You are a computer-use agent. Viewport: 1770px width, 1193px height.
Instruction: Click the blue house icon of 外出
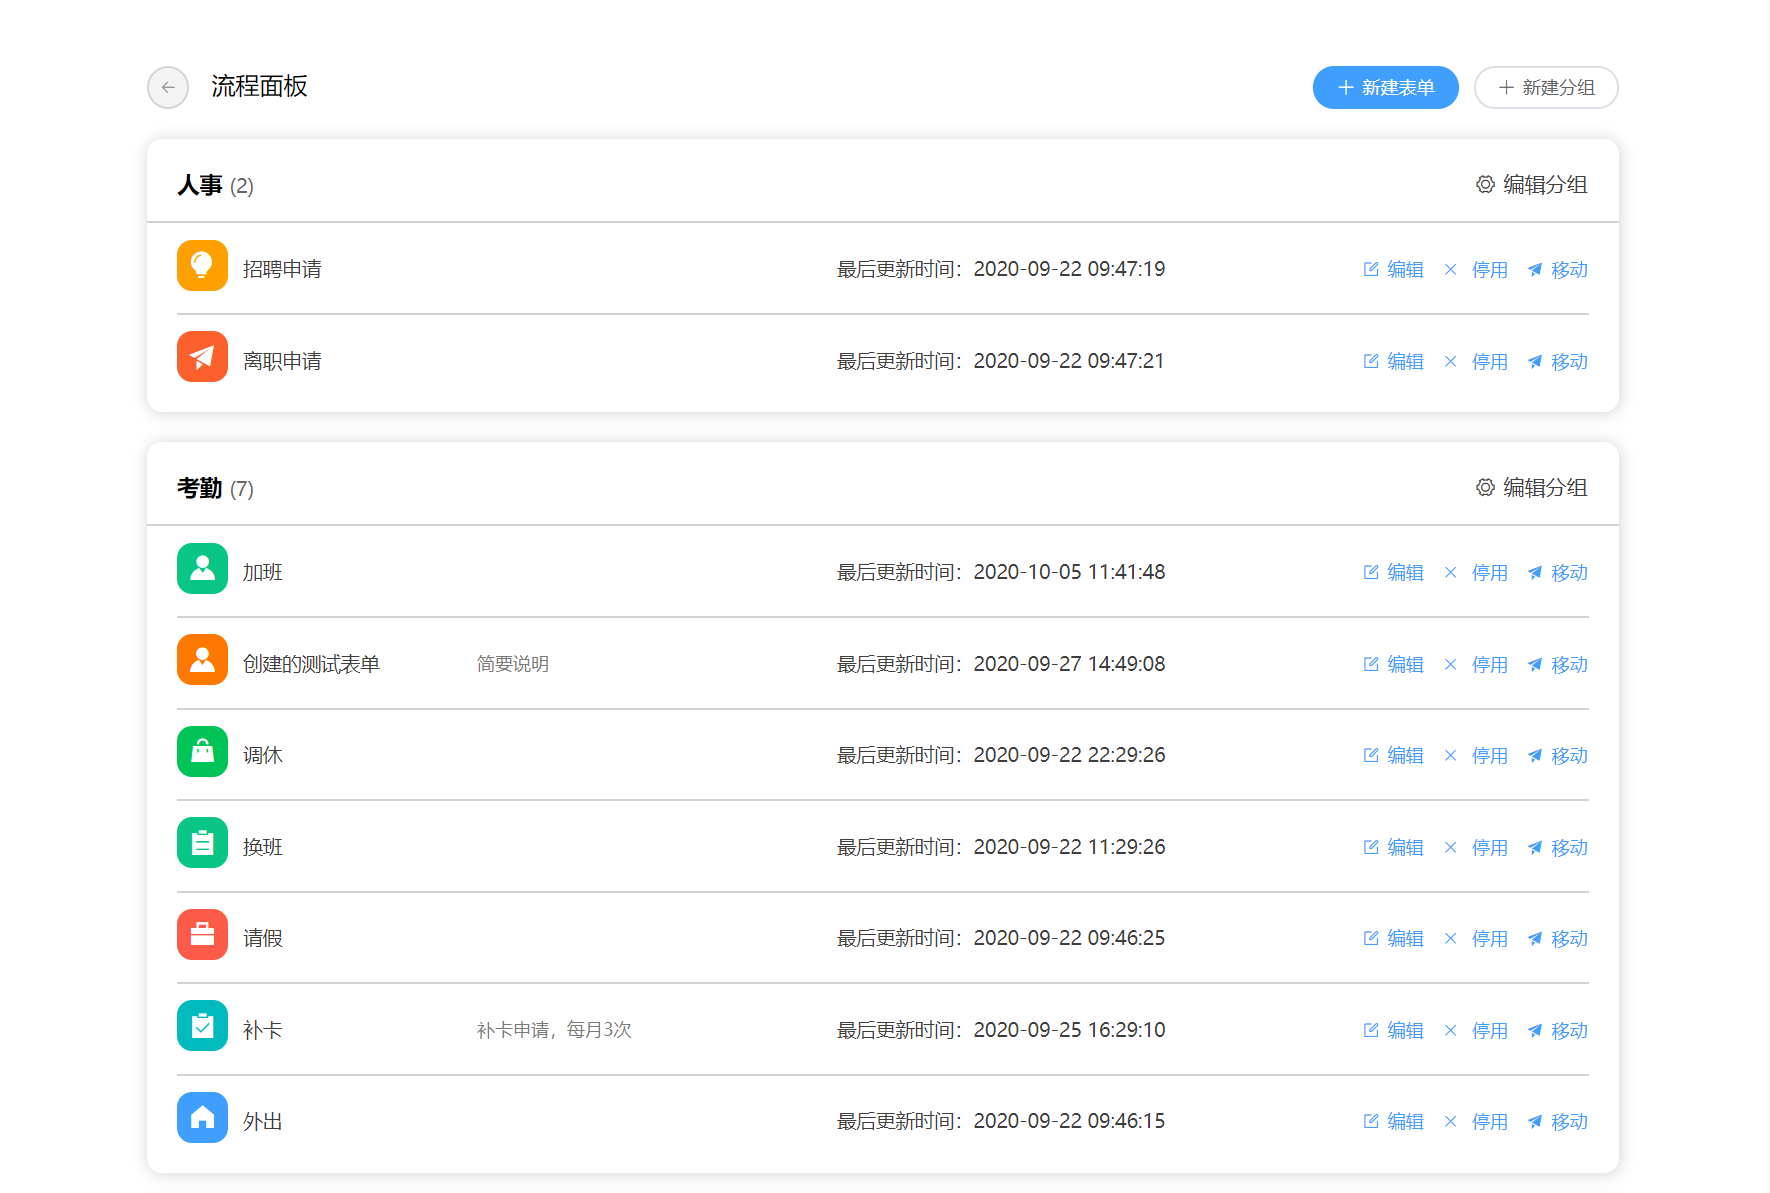point(202,1118)
